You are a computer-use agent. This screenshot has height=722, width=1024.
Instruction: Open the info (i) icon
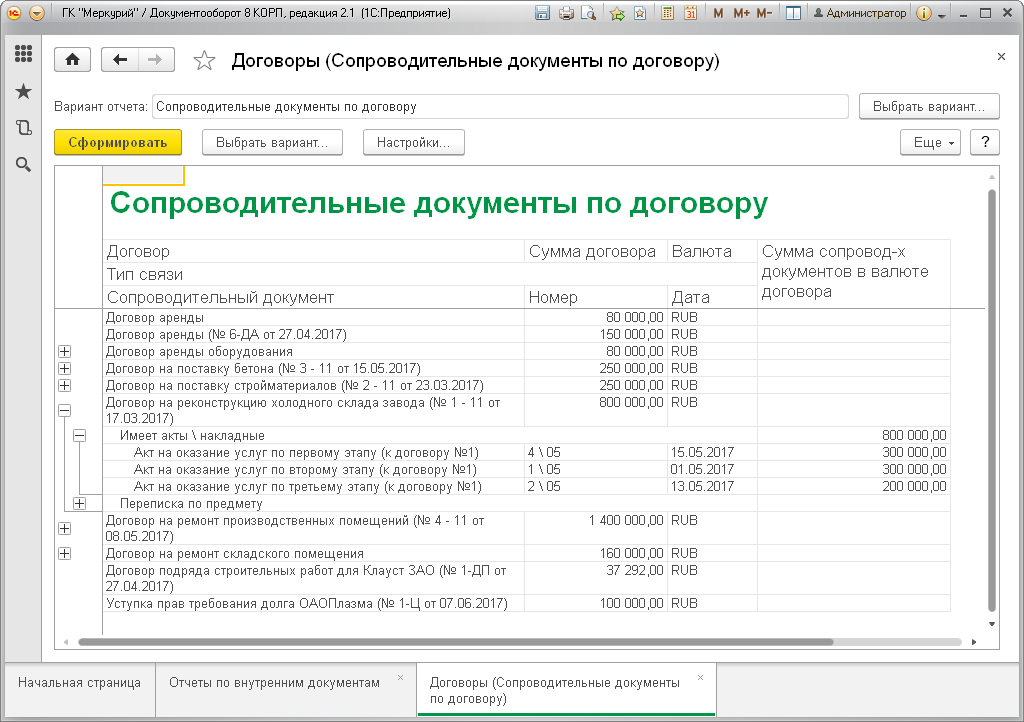tap(923, 13)
